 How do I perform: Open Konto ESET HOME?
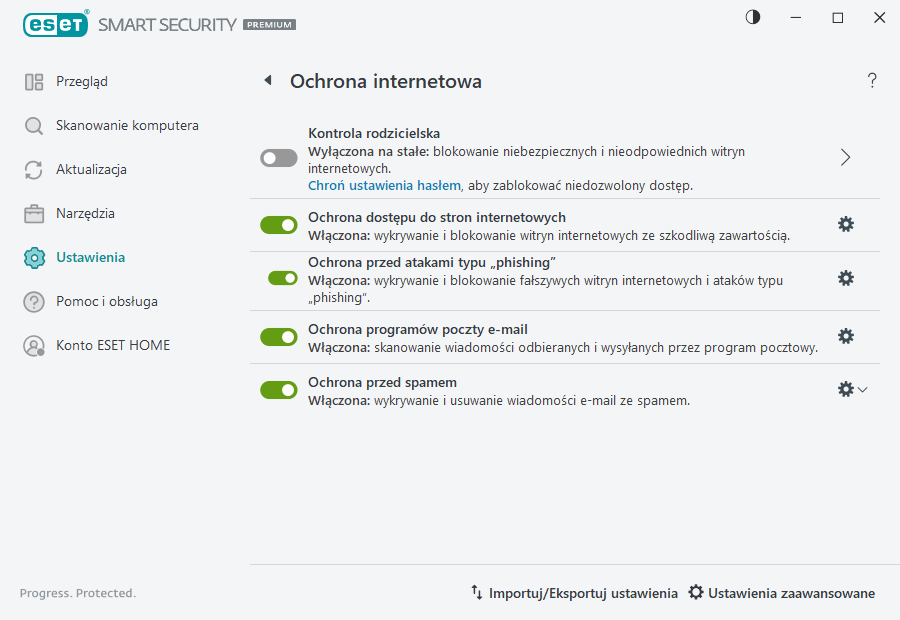tap(113, 345)
